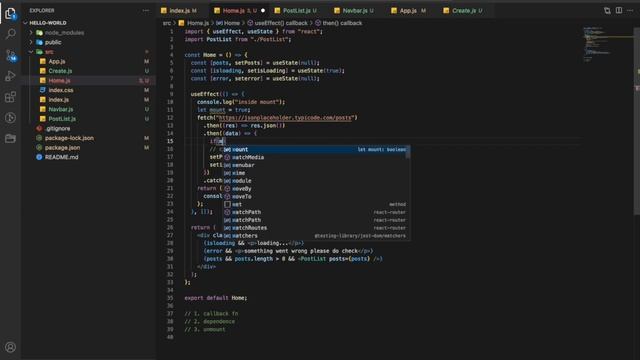Open the timeline/history icon in activity bar
This screenshot has width=640, height=360.
10,118
